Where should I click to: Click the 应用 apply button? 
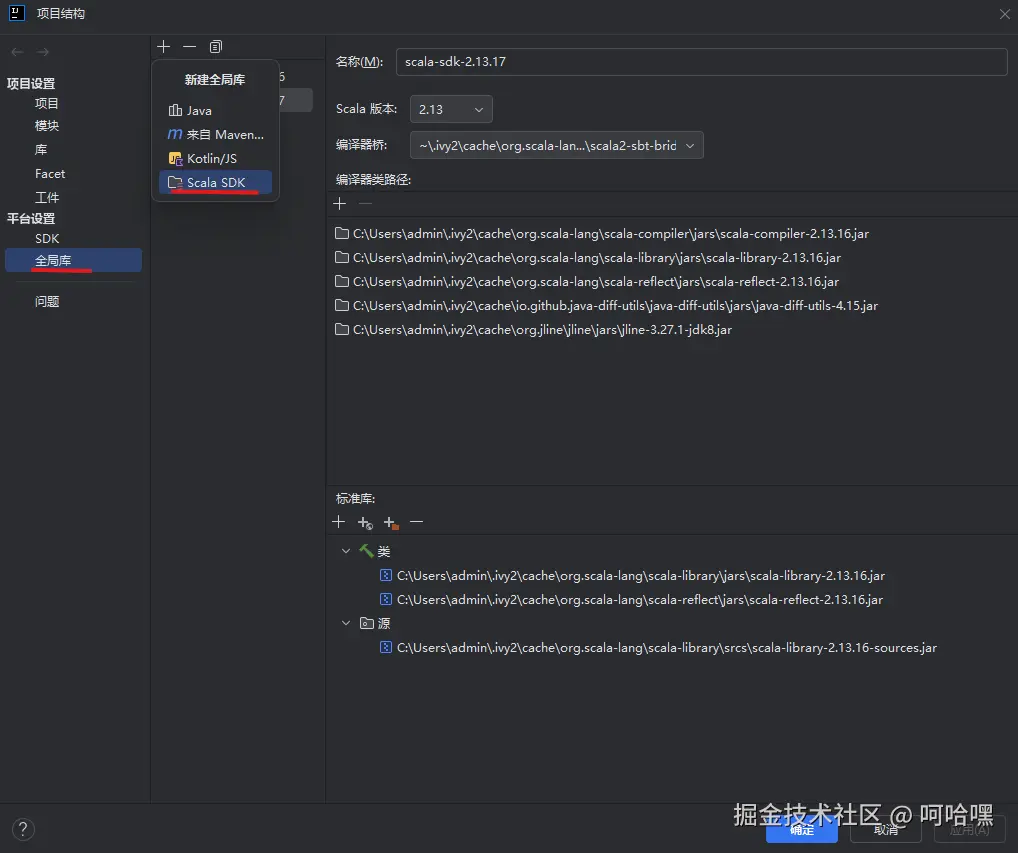click(x=969, y=830)
